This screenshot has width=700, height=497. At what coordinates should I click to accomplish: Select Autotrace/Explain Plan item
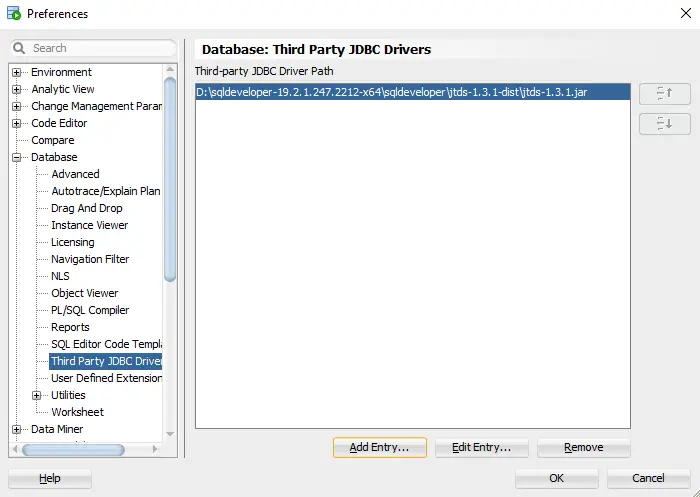tap(106, 191)
